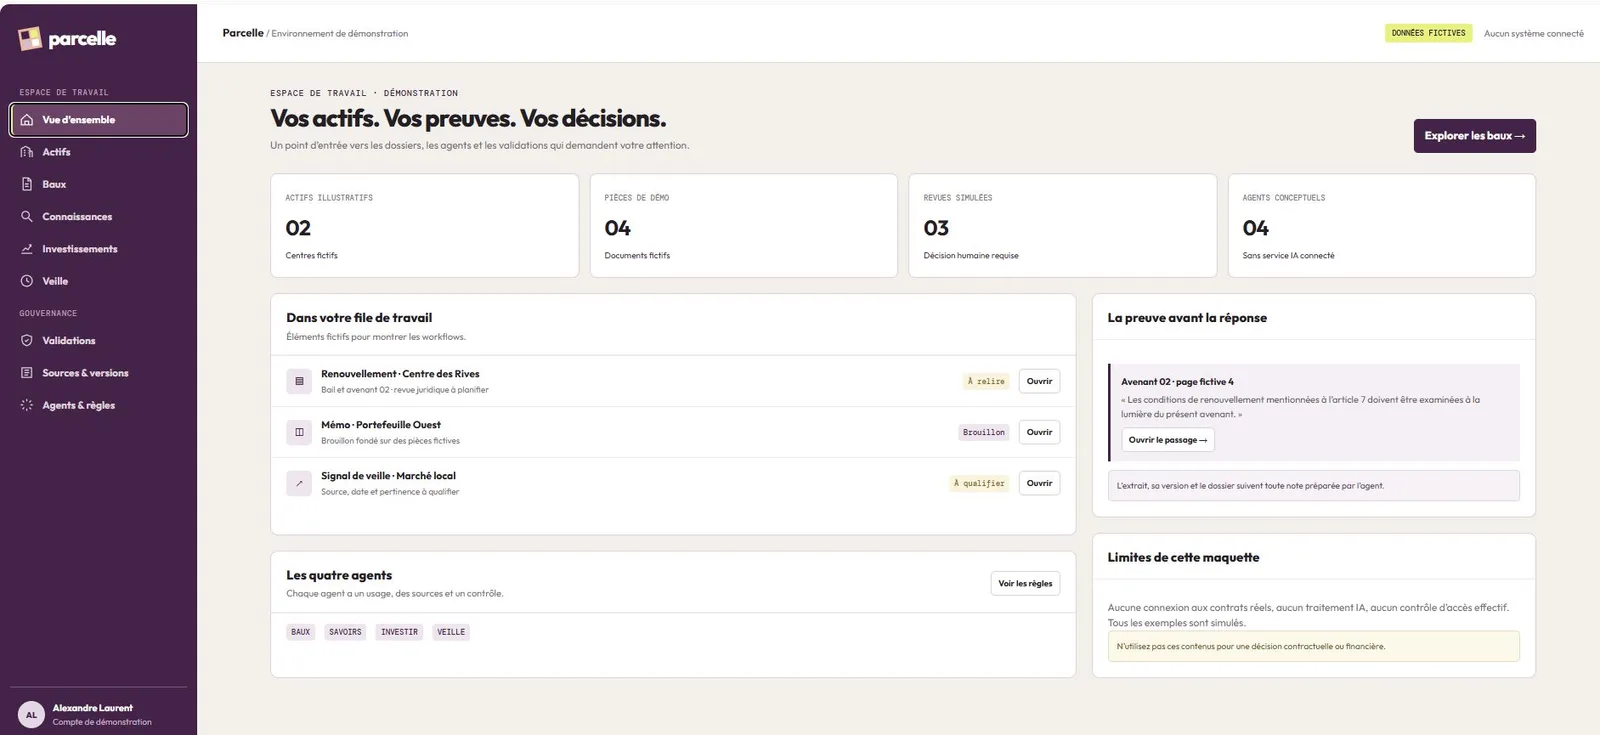Open the Validations page
This screenshot has width=1600, height=735.
[x=99, y=341]
